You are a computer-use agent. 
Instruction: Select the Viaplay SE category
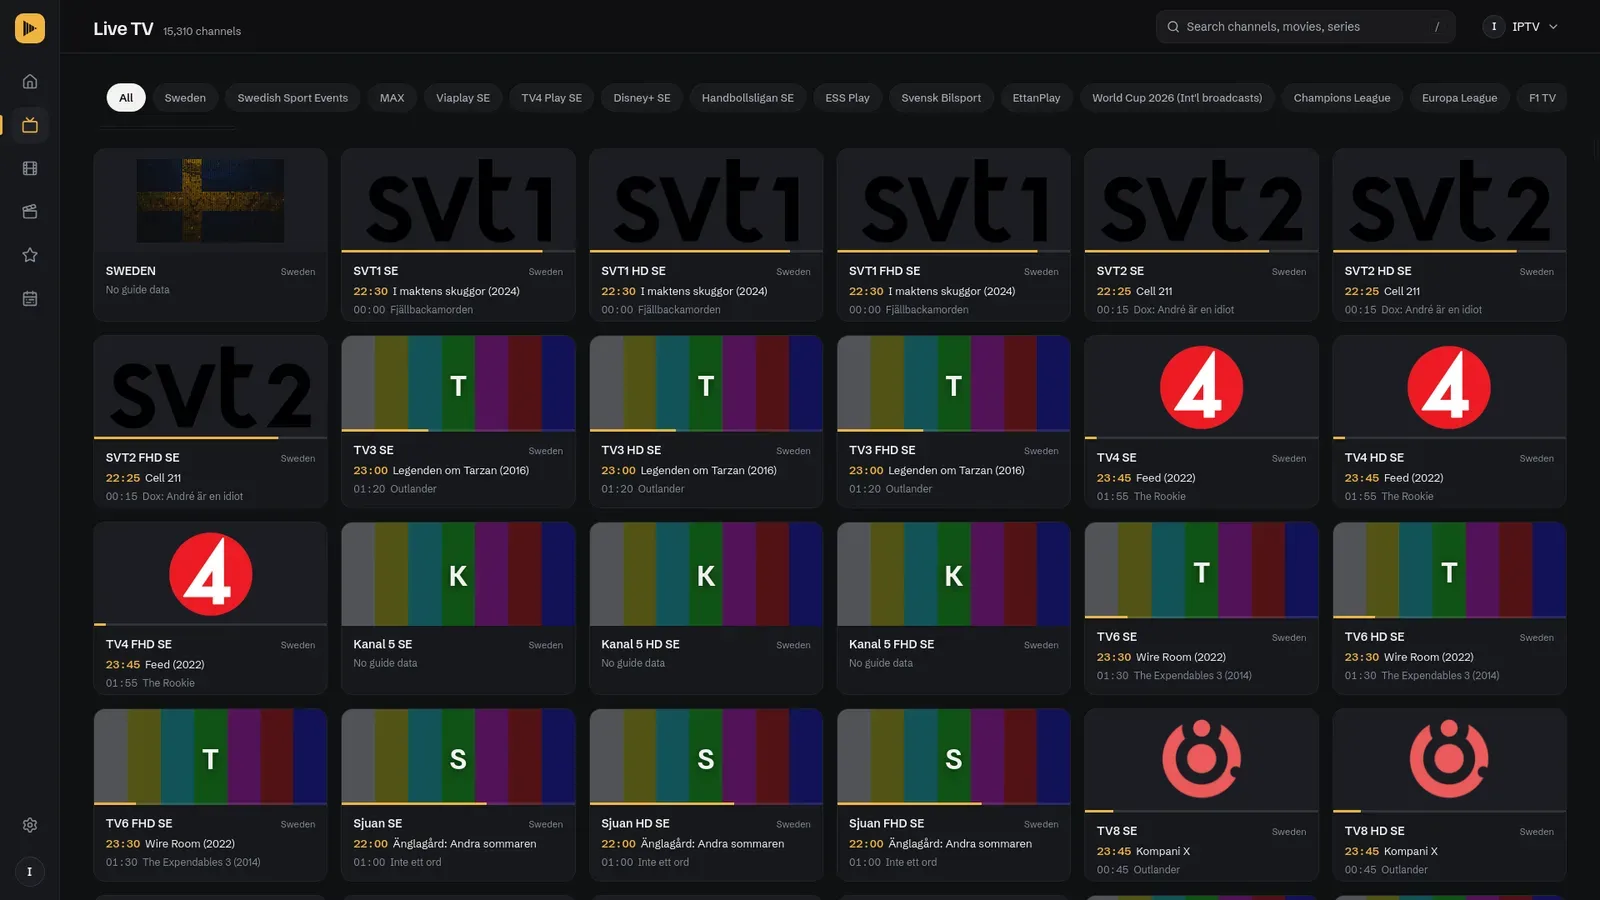tap(463, 98)
